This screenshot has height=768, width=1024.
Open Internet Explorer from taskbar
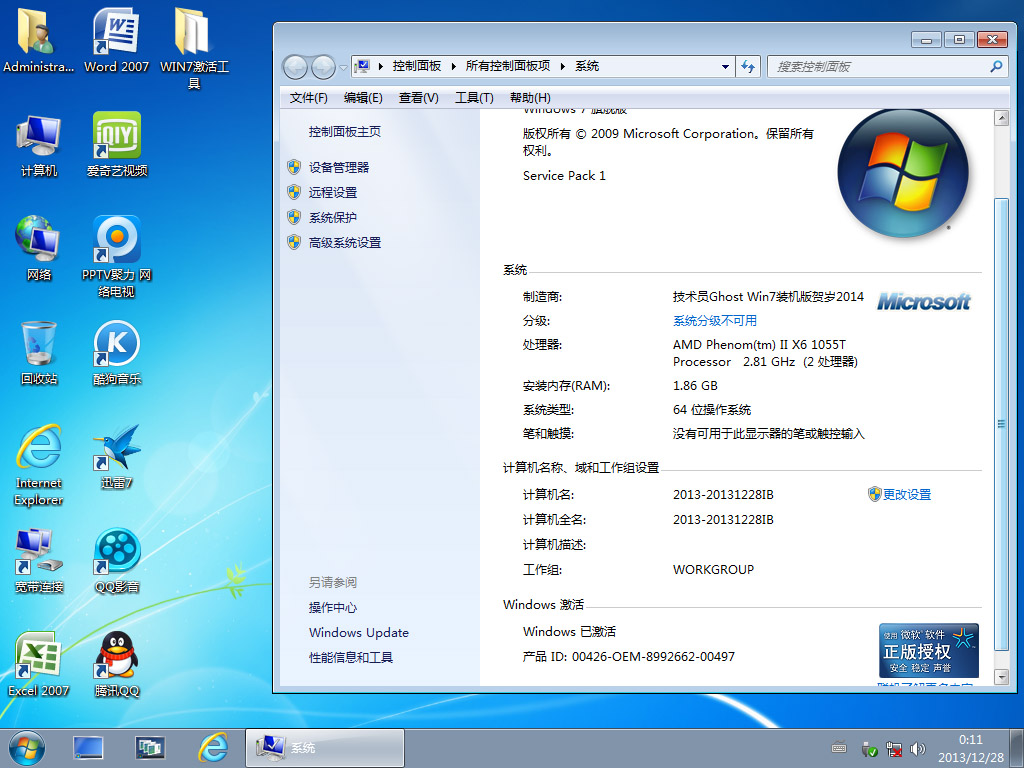(213, 748)
